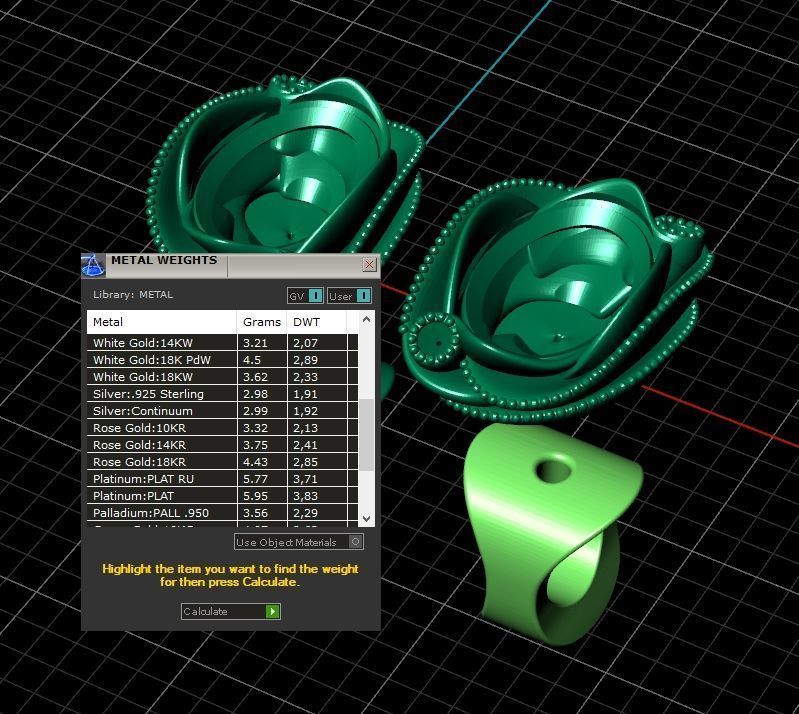This screenshot has height=714, width=799.
Task: Select the Rose Gold:18KR row
Action: pos(223,462)
